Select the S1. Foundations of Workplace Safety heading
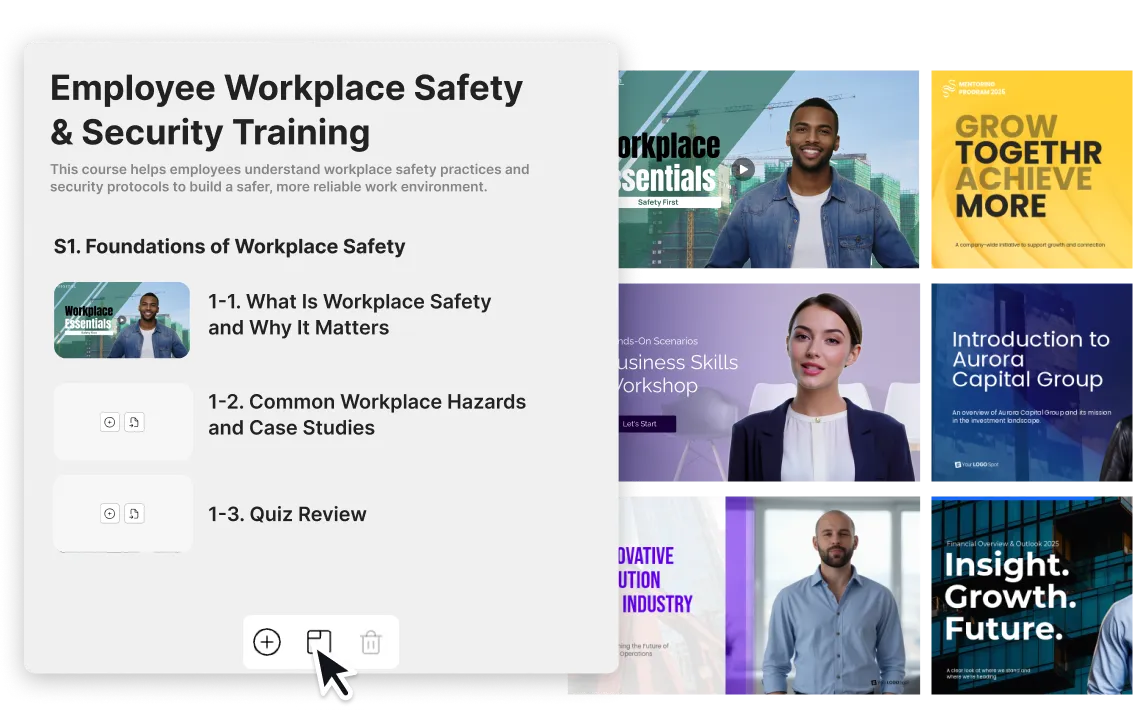This screenshot has width=1133, height=719. (230, 246)
